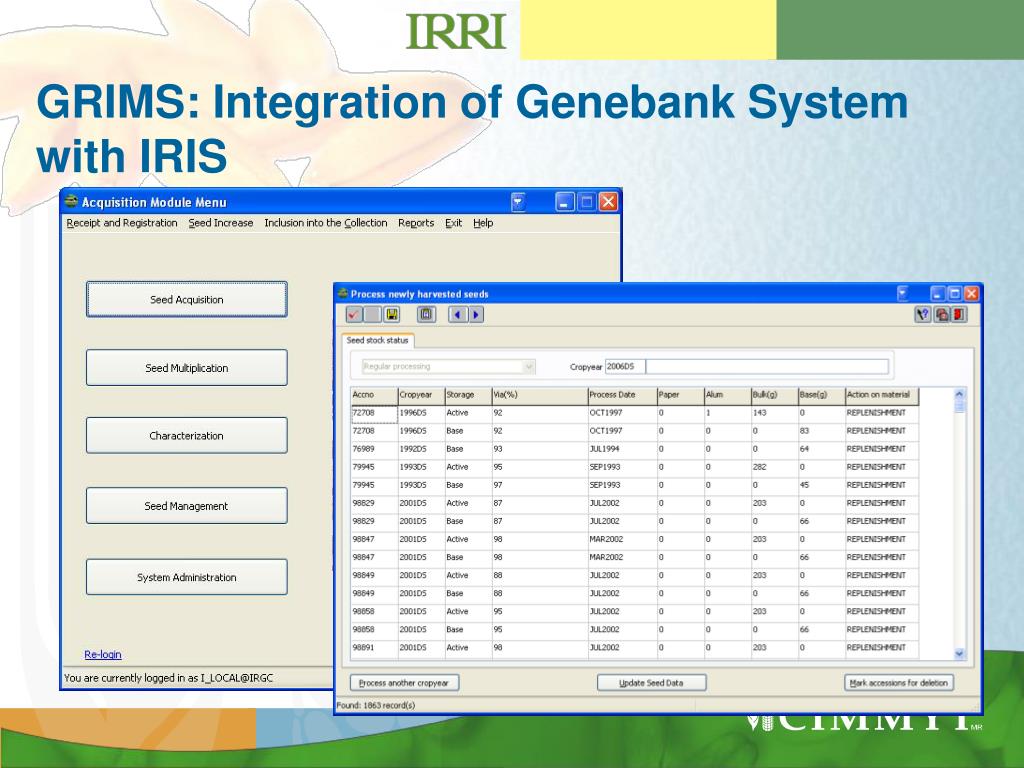
Task: Click the long empty field beside Cropyear
Action: (767, 366)
